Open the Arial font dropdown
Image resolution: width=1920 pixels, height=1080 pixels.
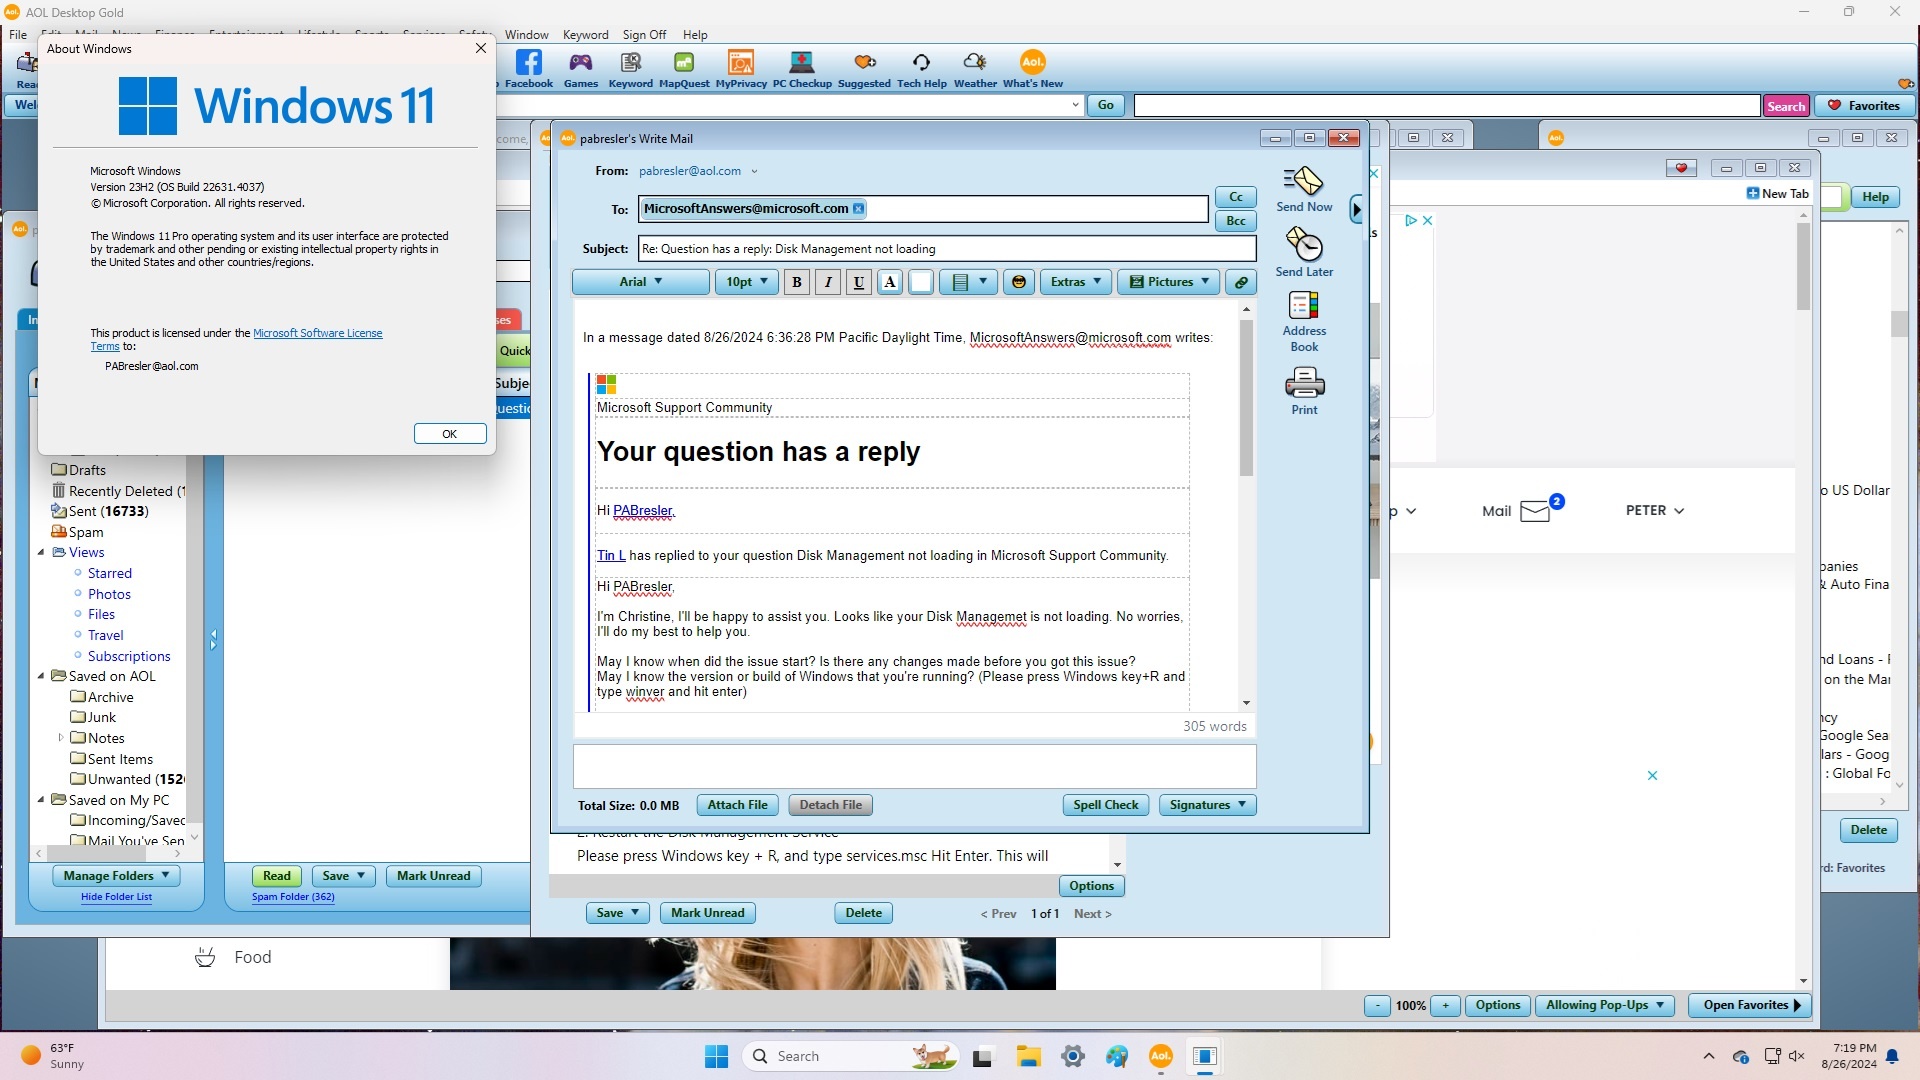pyautogui.click(x=640, y=282)
